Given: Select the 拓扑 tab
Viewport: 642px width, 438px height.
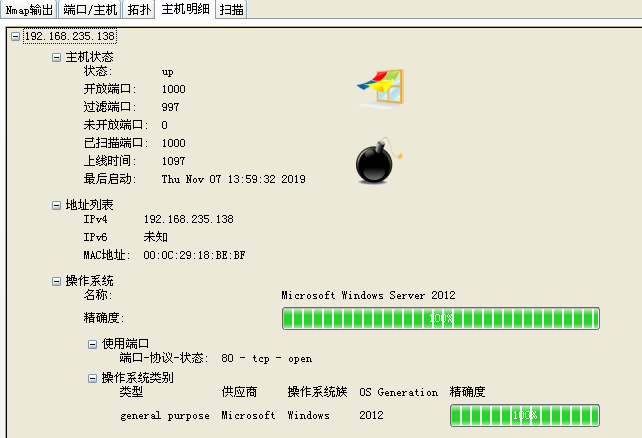Looking at the screenshot, I should (138, 10).
